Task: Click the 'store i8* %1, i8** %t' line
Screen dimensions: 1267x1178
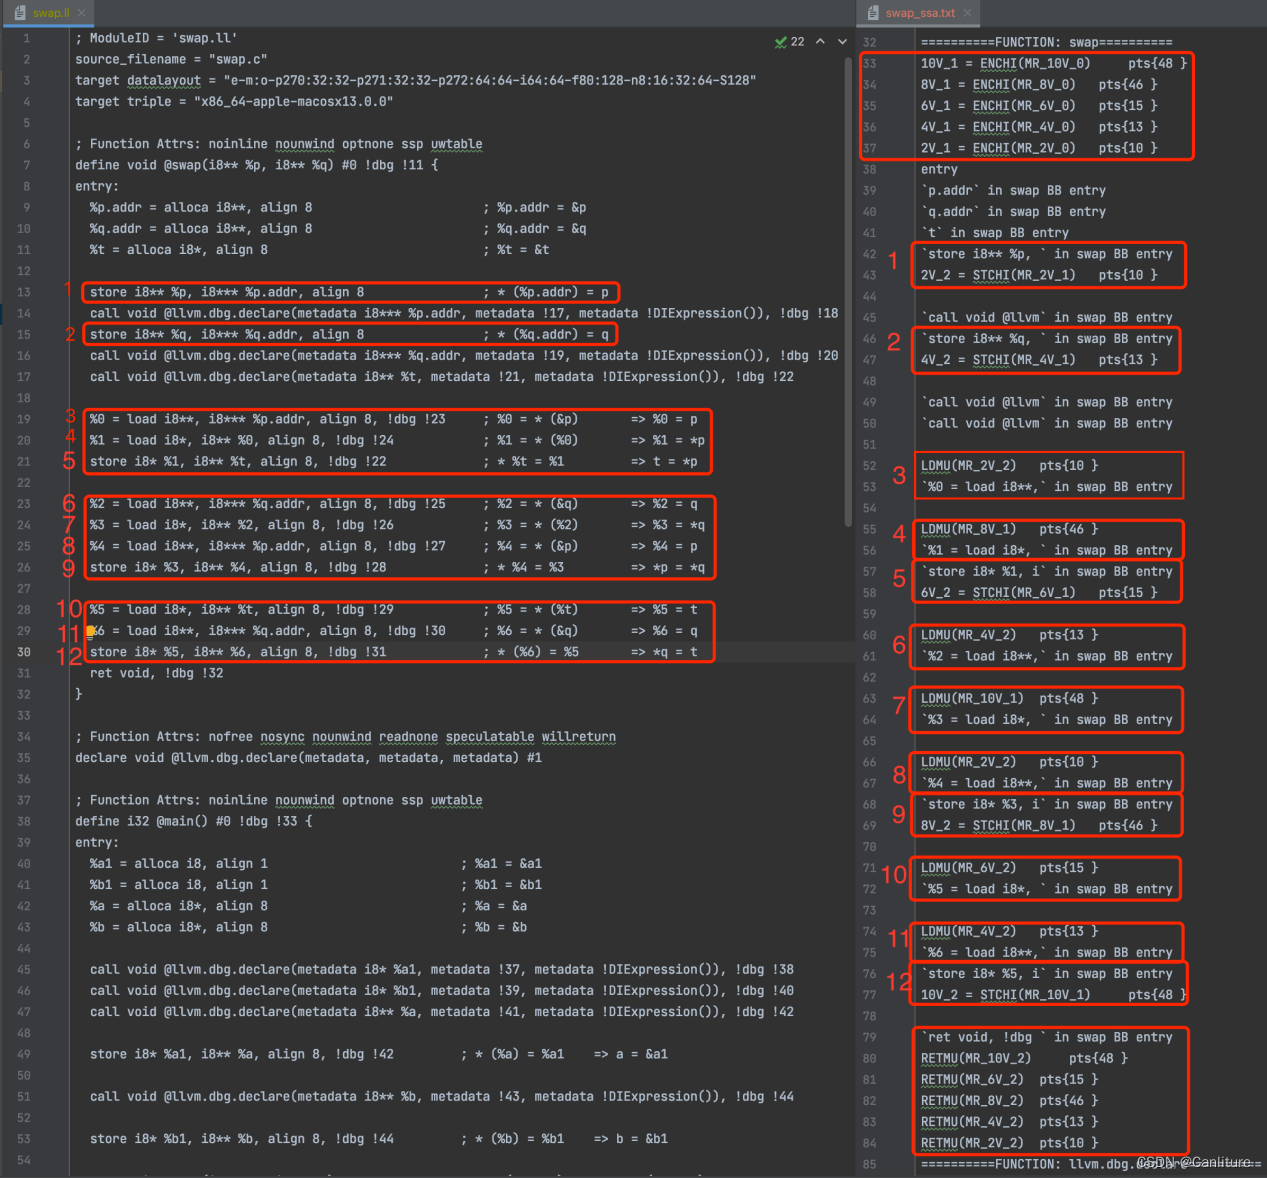Action: [393, 461]
